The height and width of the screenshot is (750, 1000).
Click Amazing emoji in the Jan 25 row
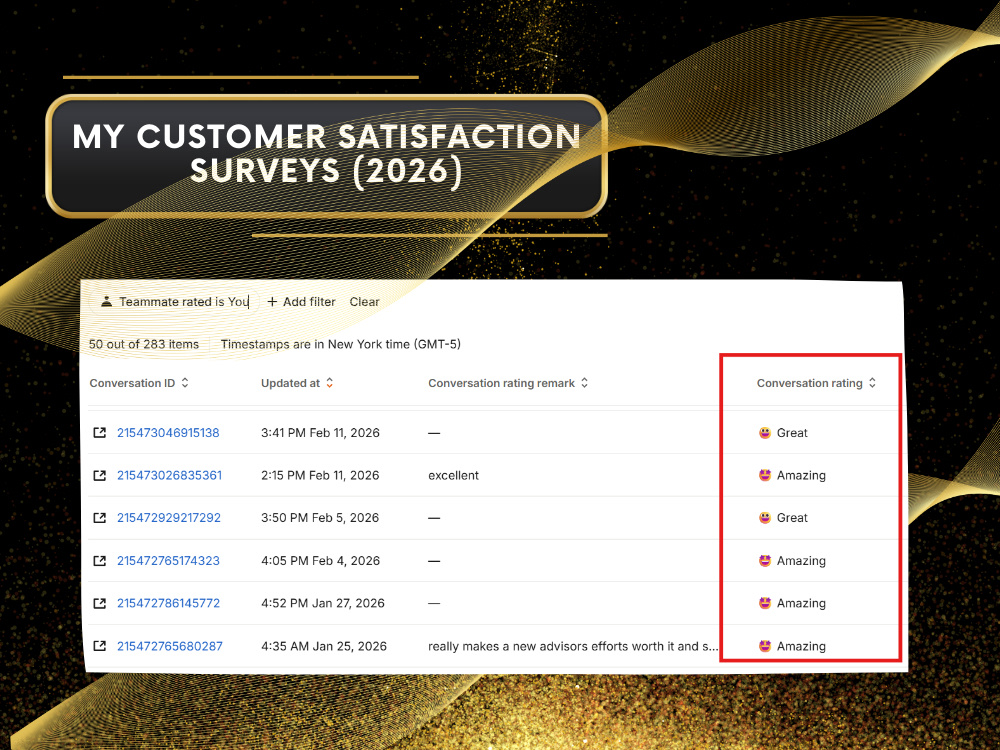pos(765,646)
